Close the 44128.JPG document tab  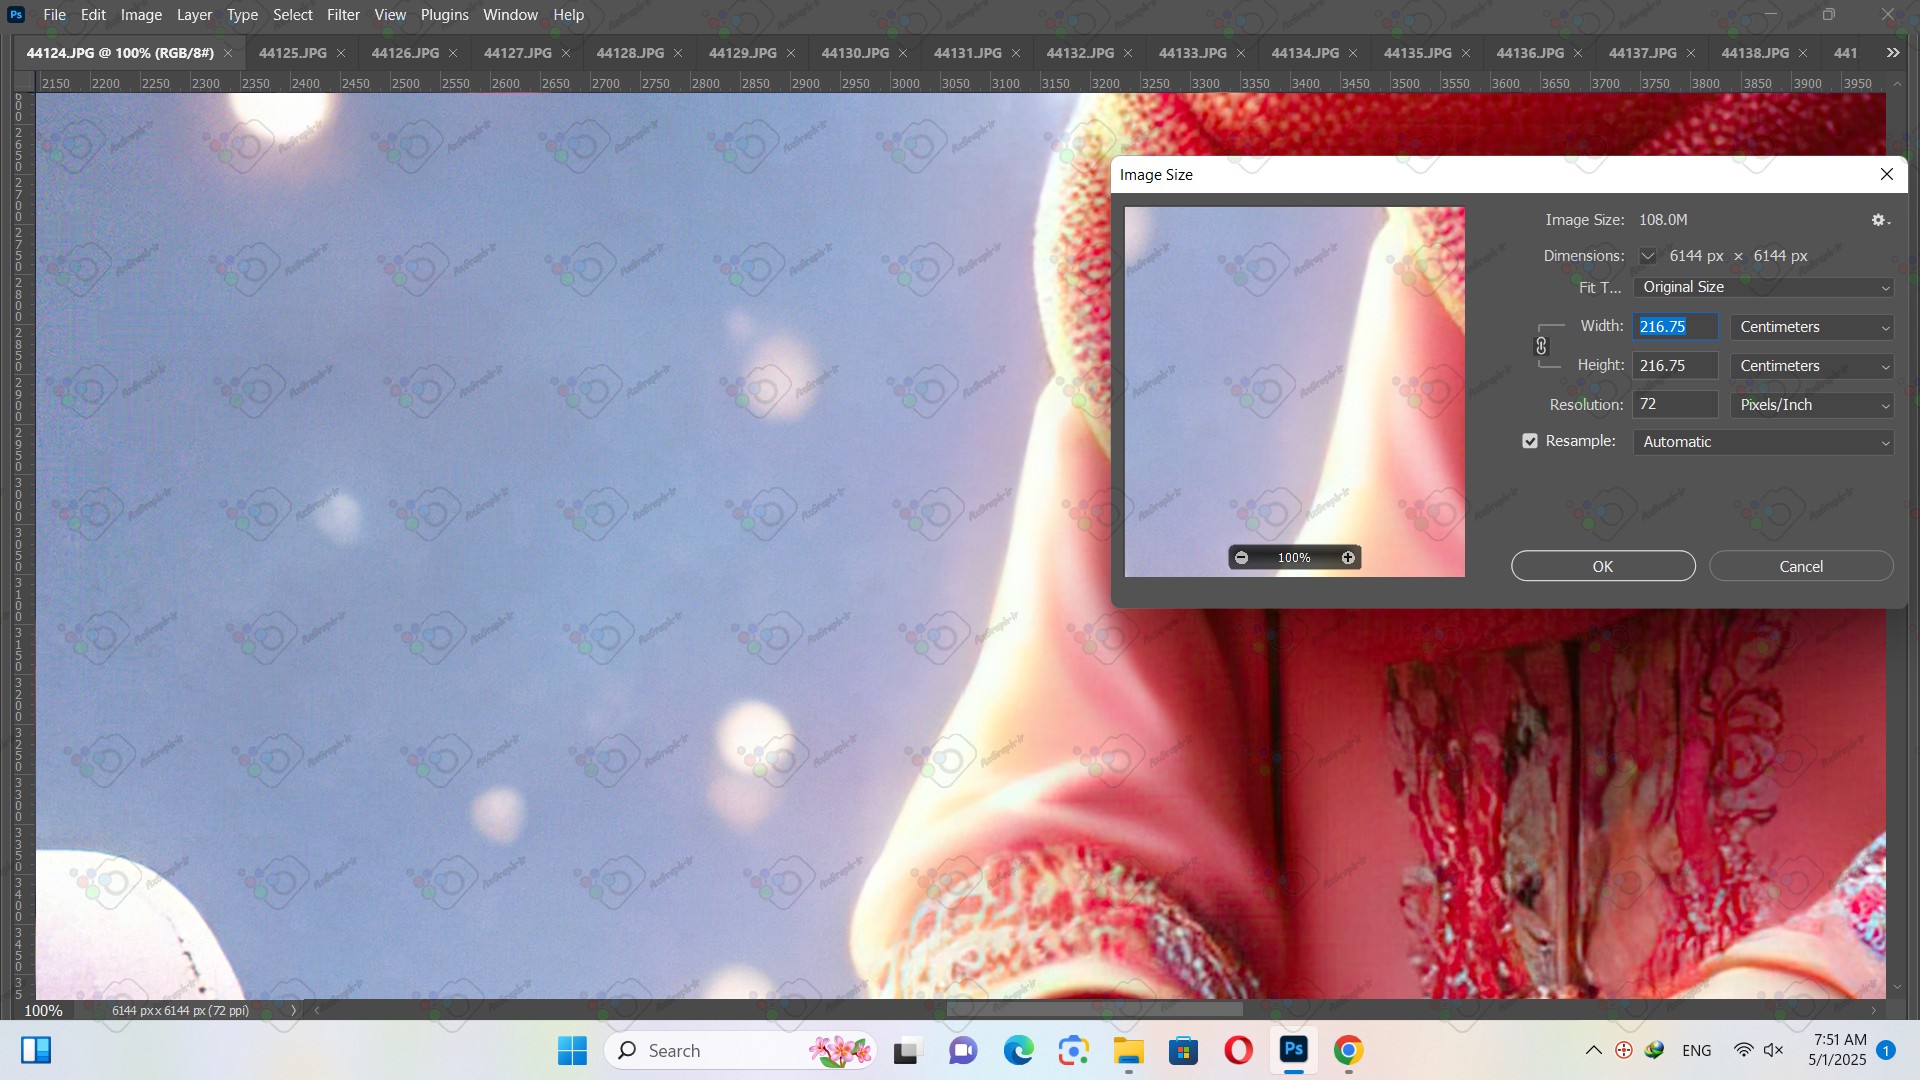click(x=678, y=53)
